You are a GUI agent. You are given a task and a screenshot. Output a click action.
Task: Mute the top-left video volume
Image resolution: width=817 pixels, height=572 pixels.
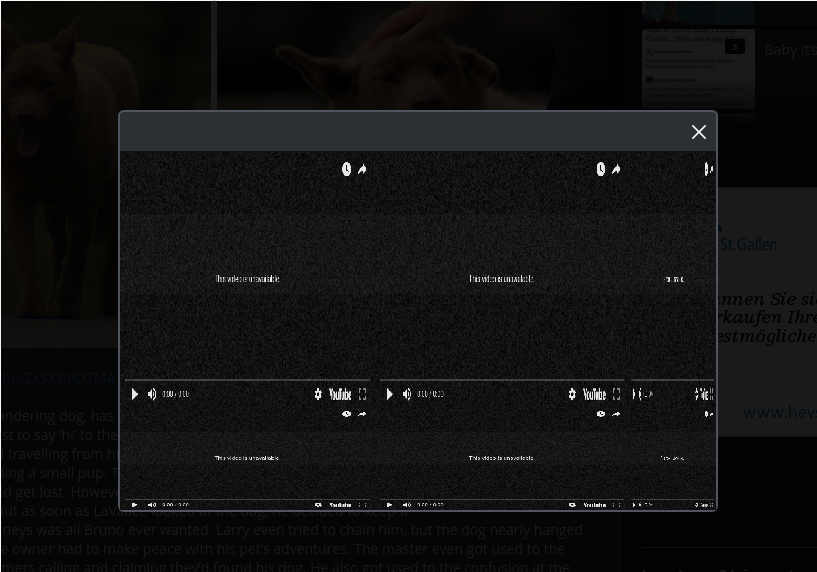pyautogui.click(x=152, y=395)
